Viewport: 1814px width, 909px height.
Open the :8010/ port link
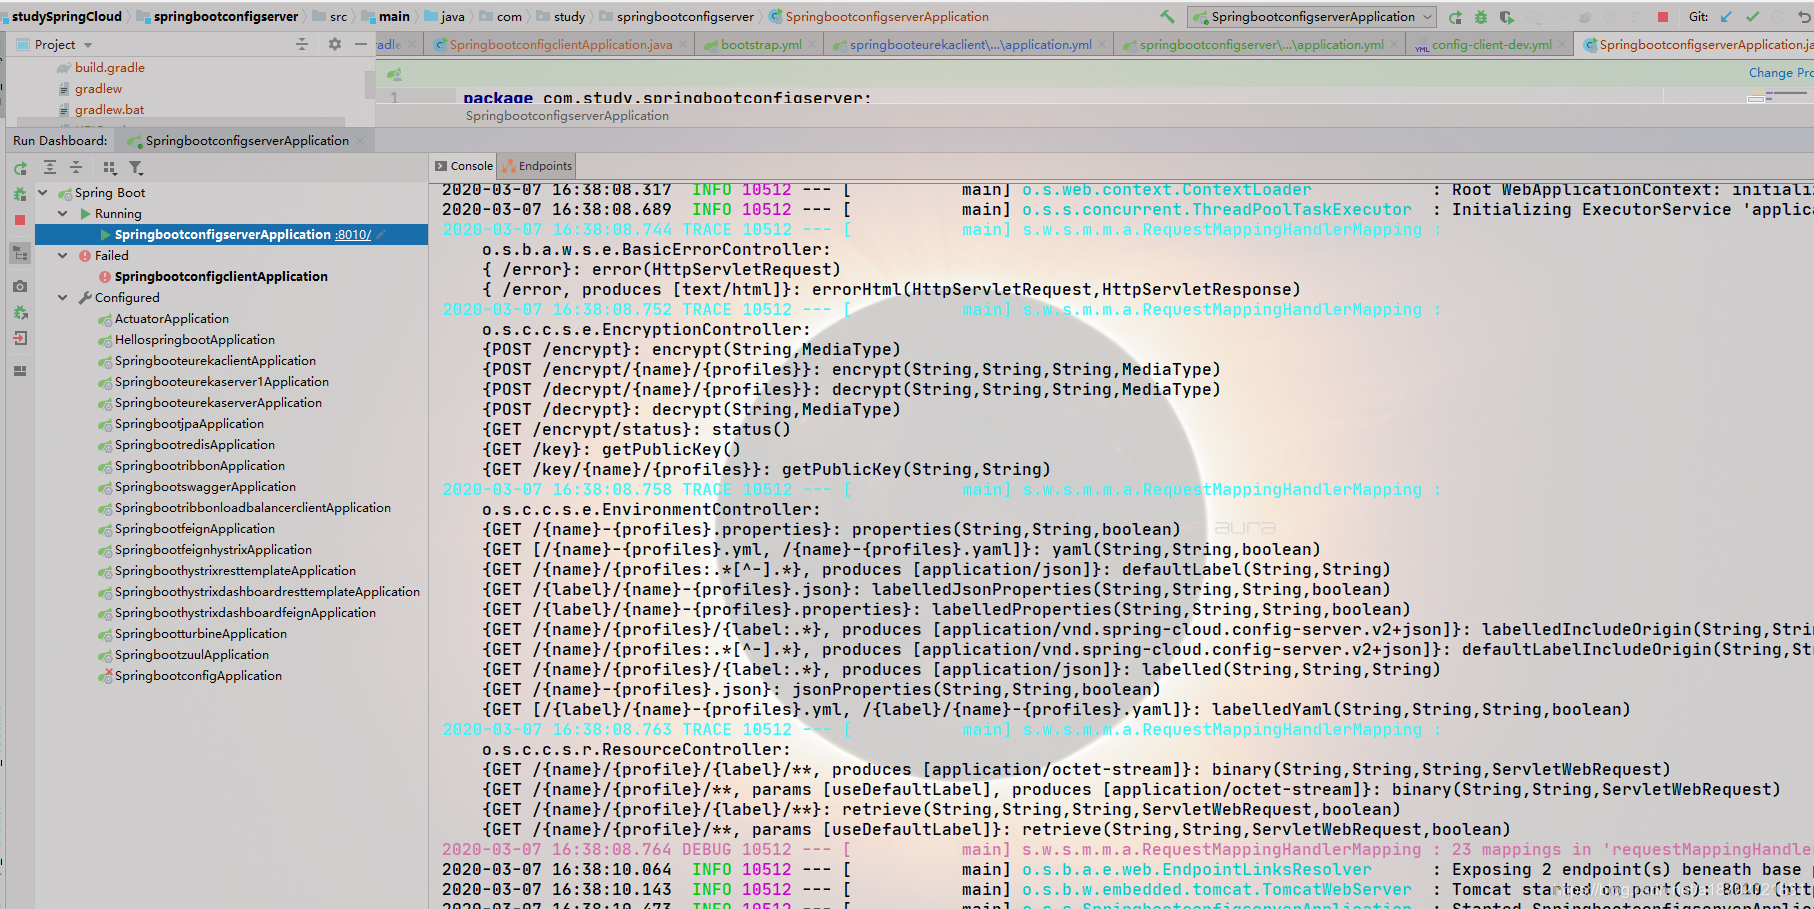tap(352, 235)
